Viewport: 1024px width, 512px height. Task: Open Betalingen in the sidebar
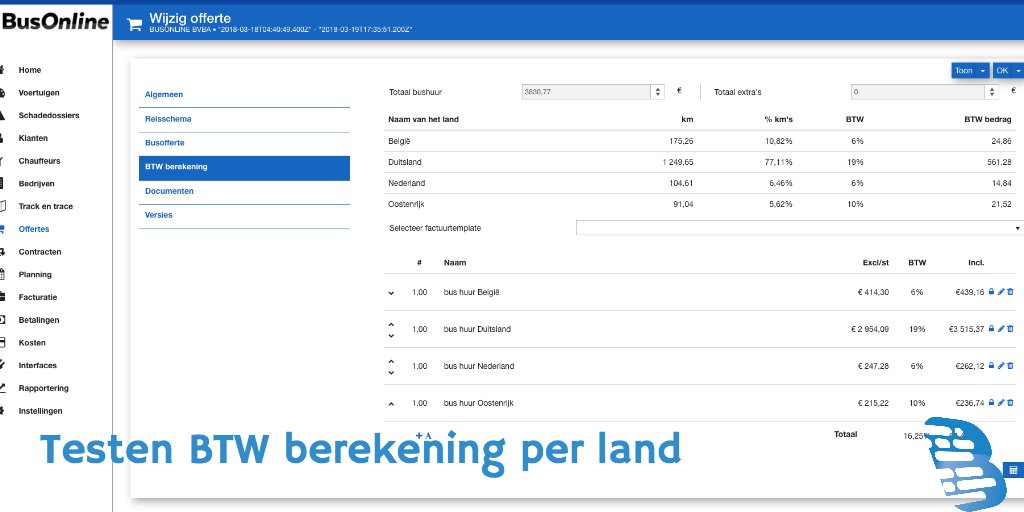39,320
